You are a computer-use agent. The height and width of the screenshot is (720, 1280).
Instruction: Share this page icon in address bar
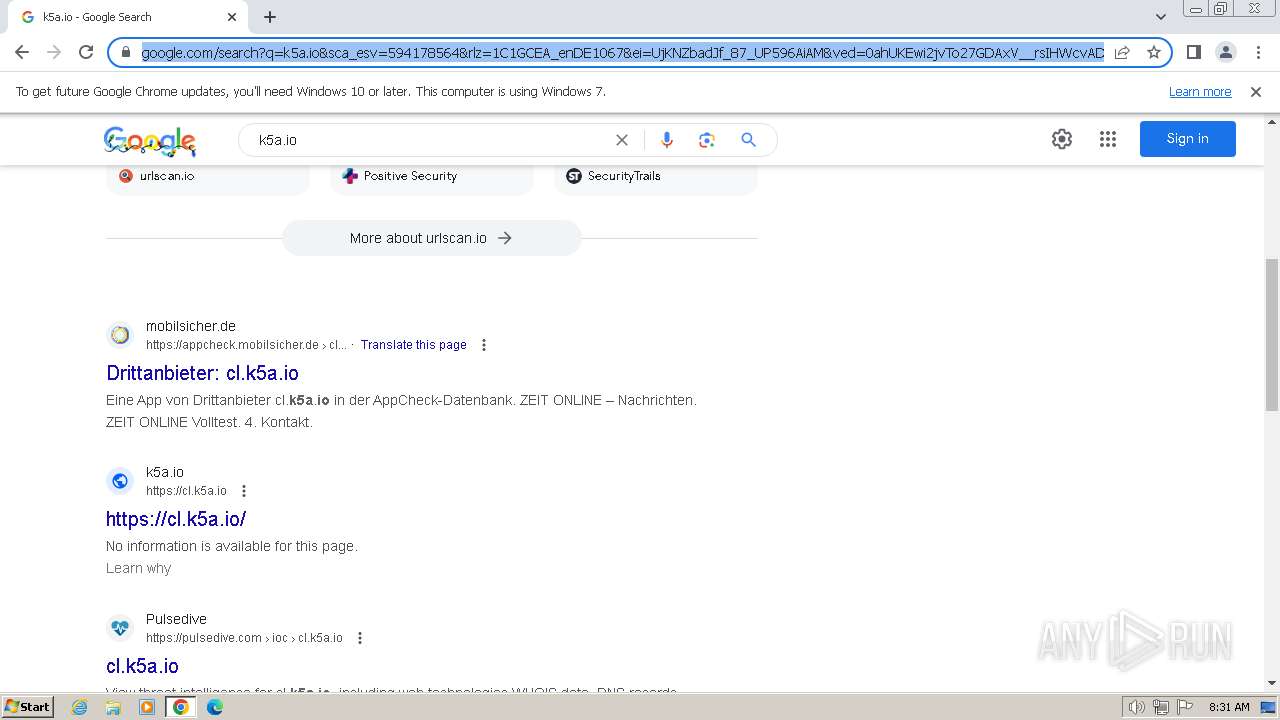1122,52
